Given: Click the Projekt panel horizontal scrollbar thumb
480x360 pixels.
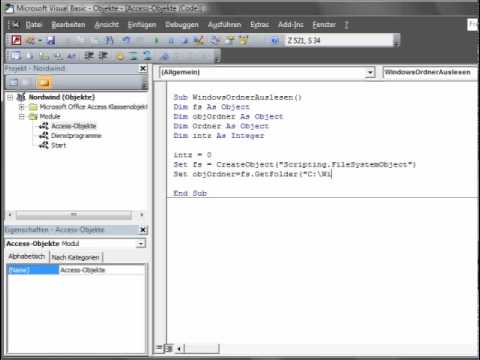Looking at the screenshot, I should click(74, 215).
